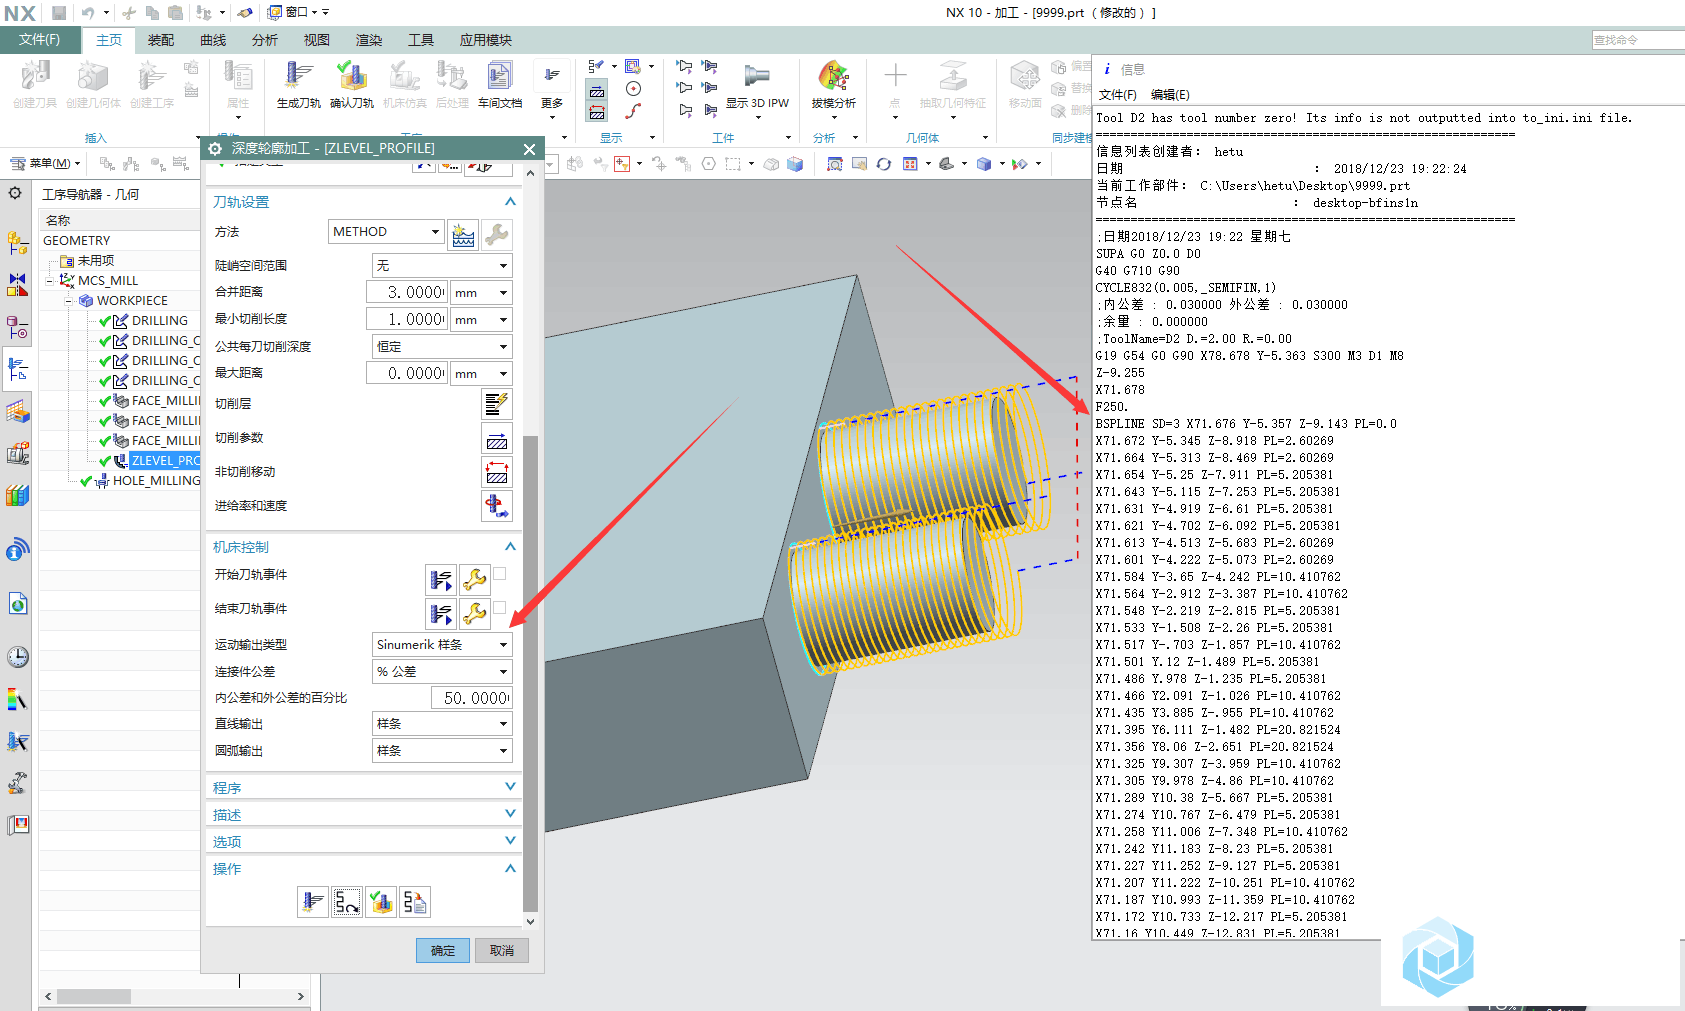Click the undo icon in title bar
1685x1011 pixels.
88,13
